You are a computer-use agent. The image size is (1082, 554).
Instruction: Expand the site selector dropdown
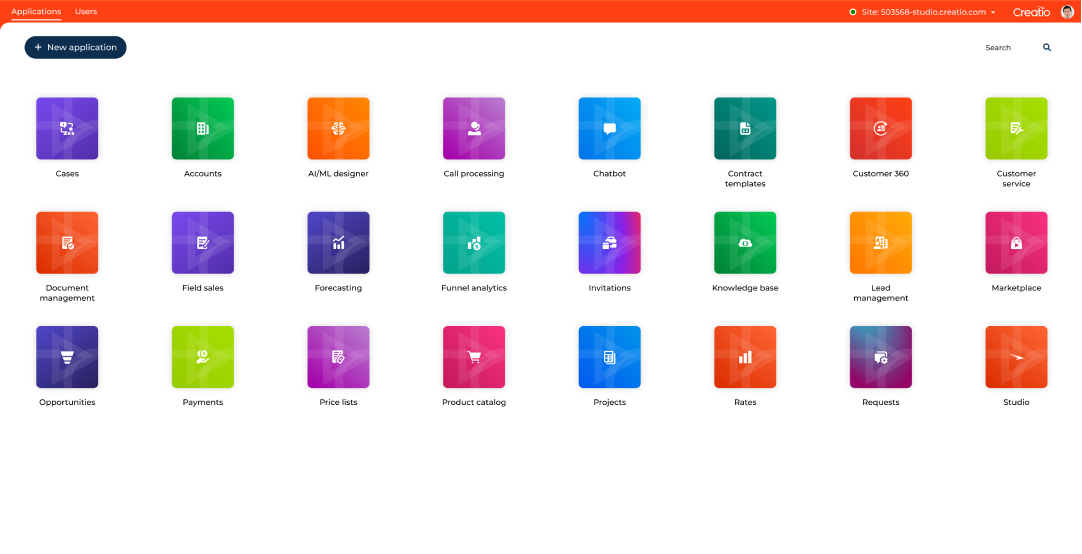click(993, 12)
